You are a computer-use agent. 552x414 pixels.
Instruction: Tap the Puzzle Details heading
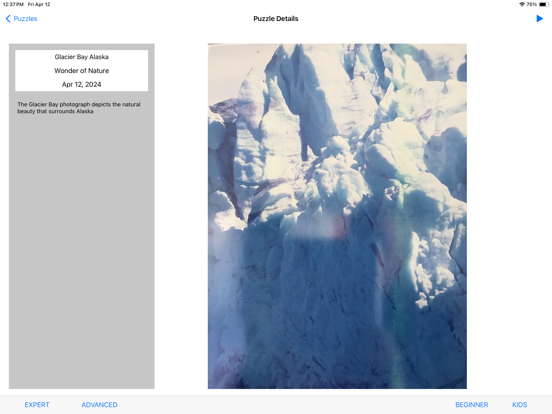tap(276, 19)
